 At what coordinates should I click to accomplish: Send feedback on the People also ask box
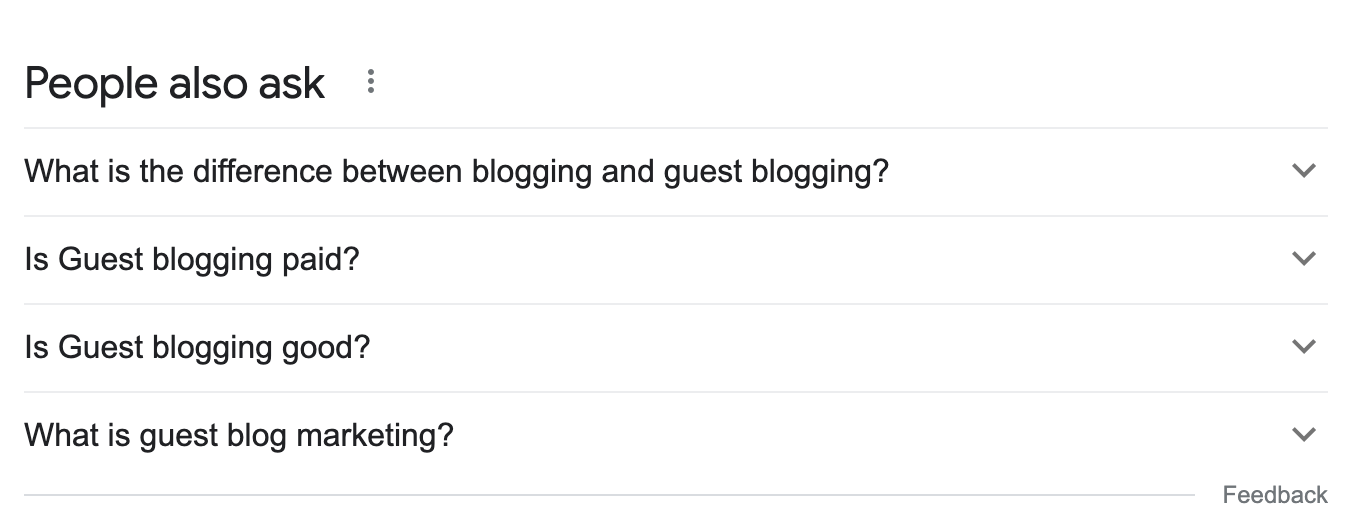(1275, 495)
